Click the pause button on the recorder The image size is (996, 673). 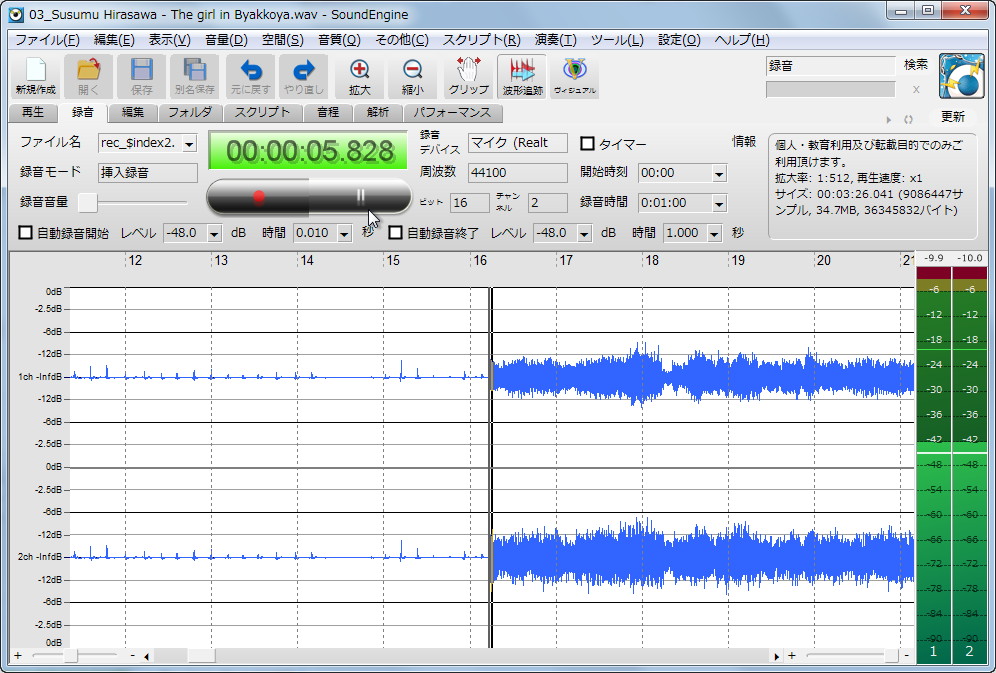(x=360, y=197)
